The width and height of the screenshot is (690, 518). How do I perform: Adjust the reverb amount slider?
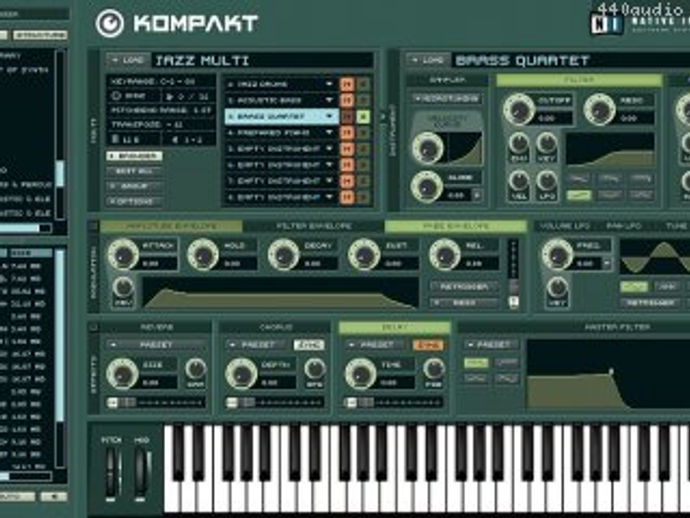point(156,402)
